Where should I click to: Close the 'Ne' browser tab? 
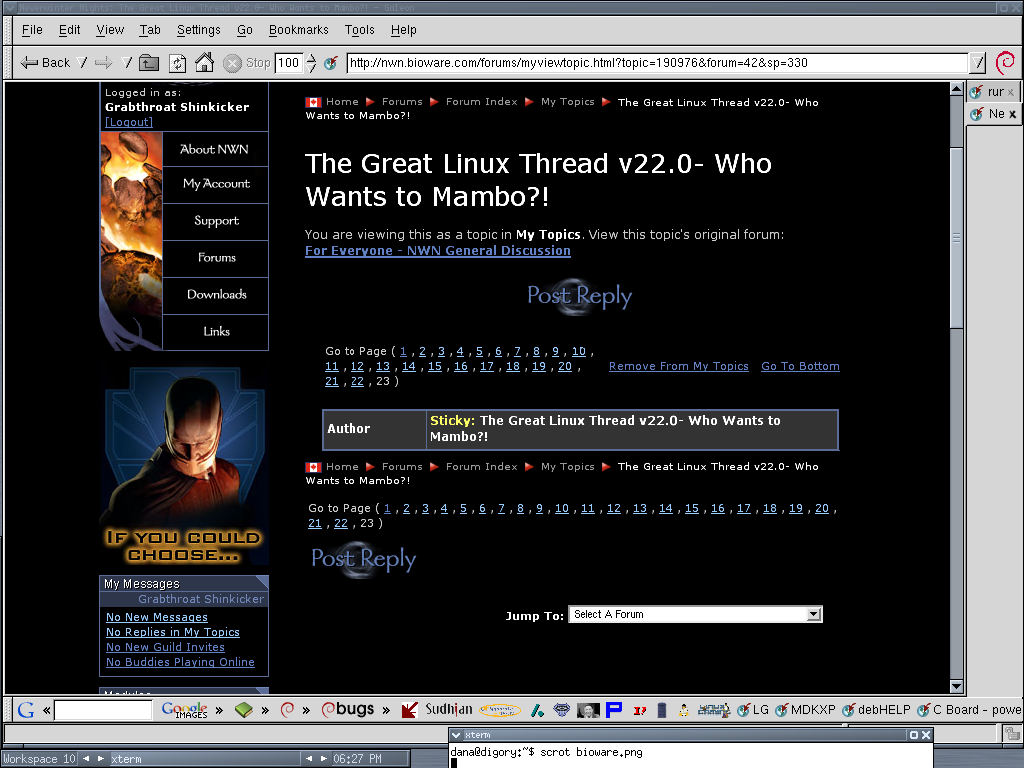pyautogui.click(x=1012, y=114)
